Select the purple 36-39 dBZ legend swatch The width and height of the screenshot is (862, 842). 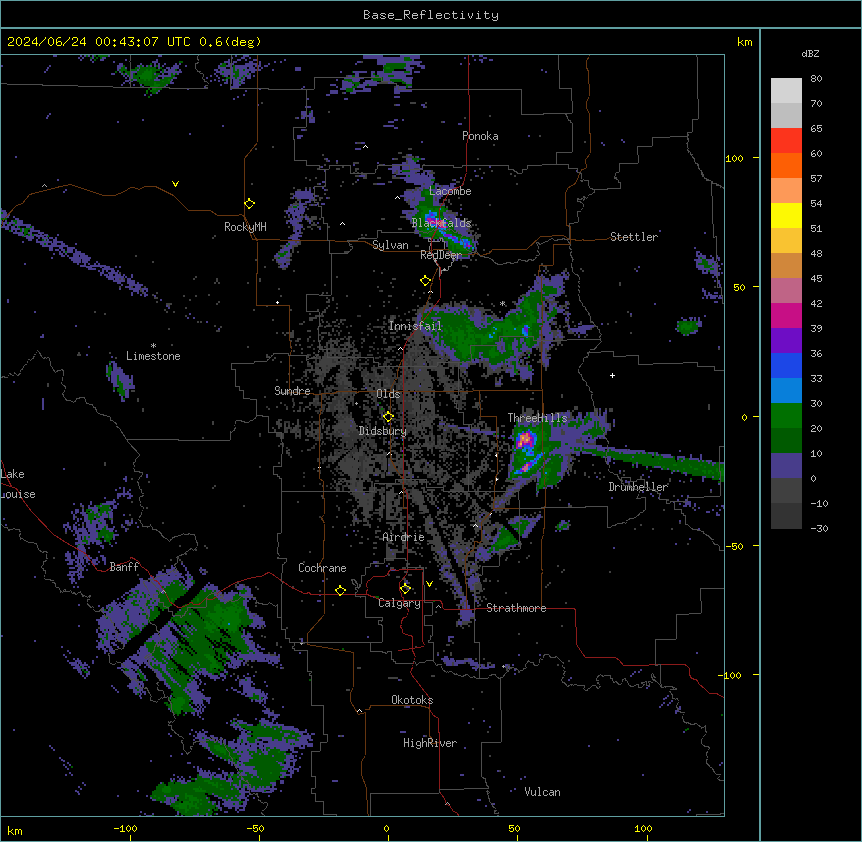(786, 341)
